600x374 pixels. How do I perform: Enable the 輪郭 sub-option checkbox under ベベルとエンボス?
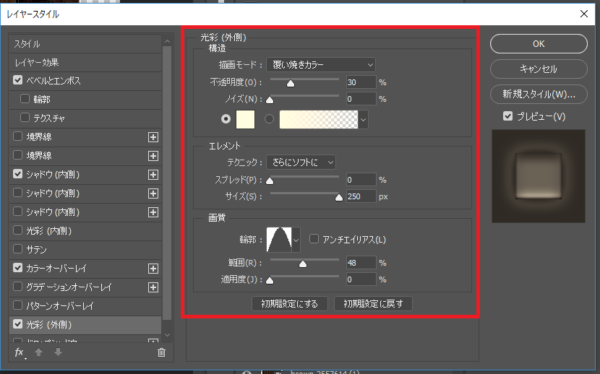pyautogui.click(x=25, y=99)
